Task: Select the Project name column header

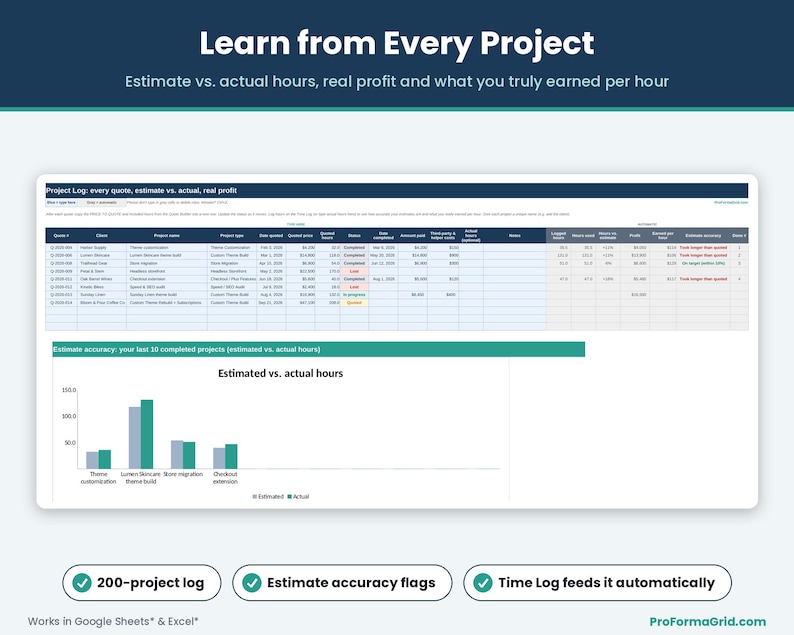Action: [x=167, y=235]
